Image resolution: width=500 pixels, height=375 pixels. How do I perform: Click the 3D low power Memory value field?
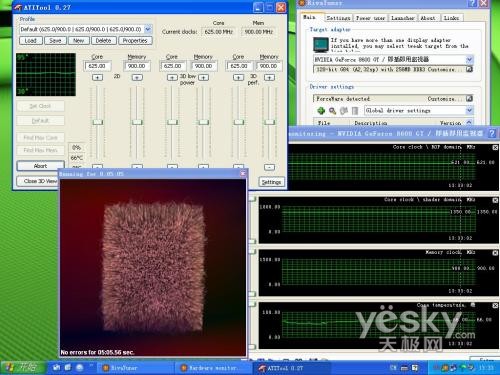(x=204, y=66)
